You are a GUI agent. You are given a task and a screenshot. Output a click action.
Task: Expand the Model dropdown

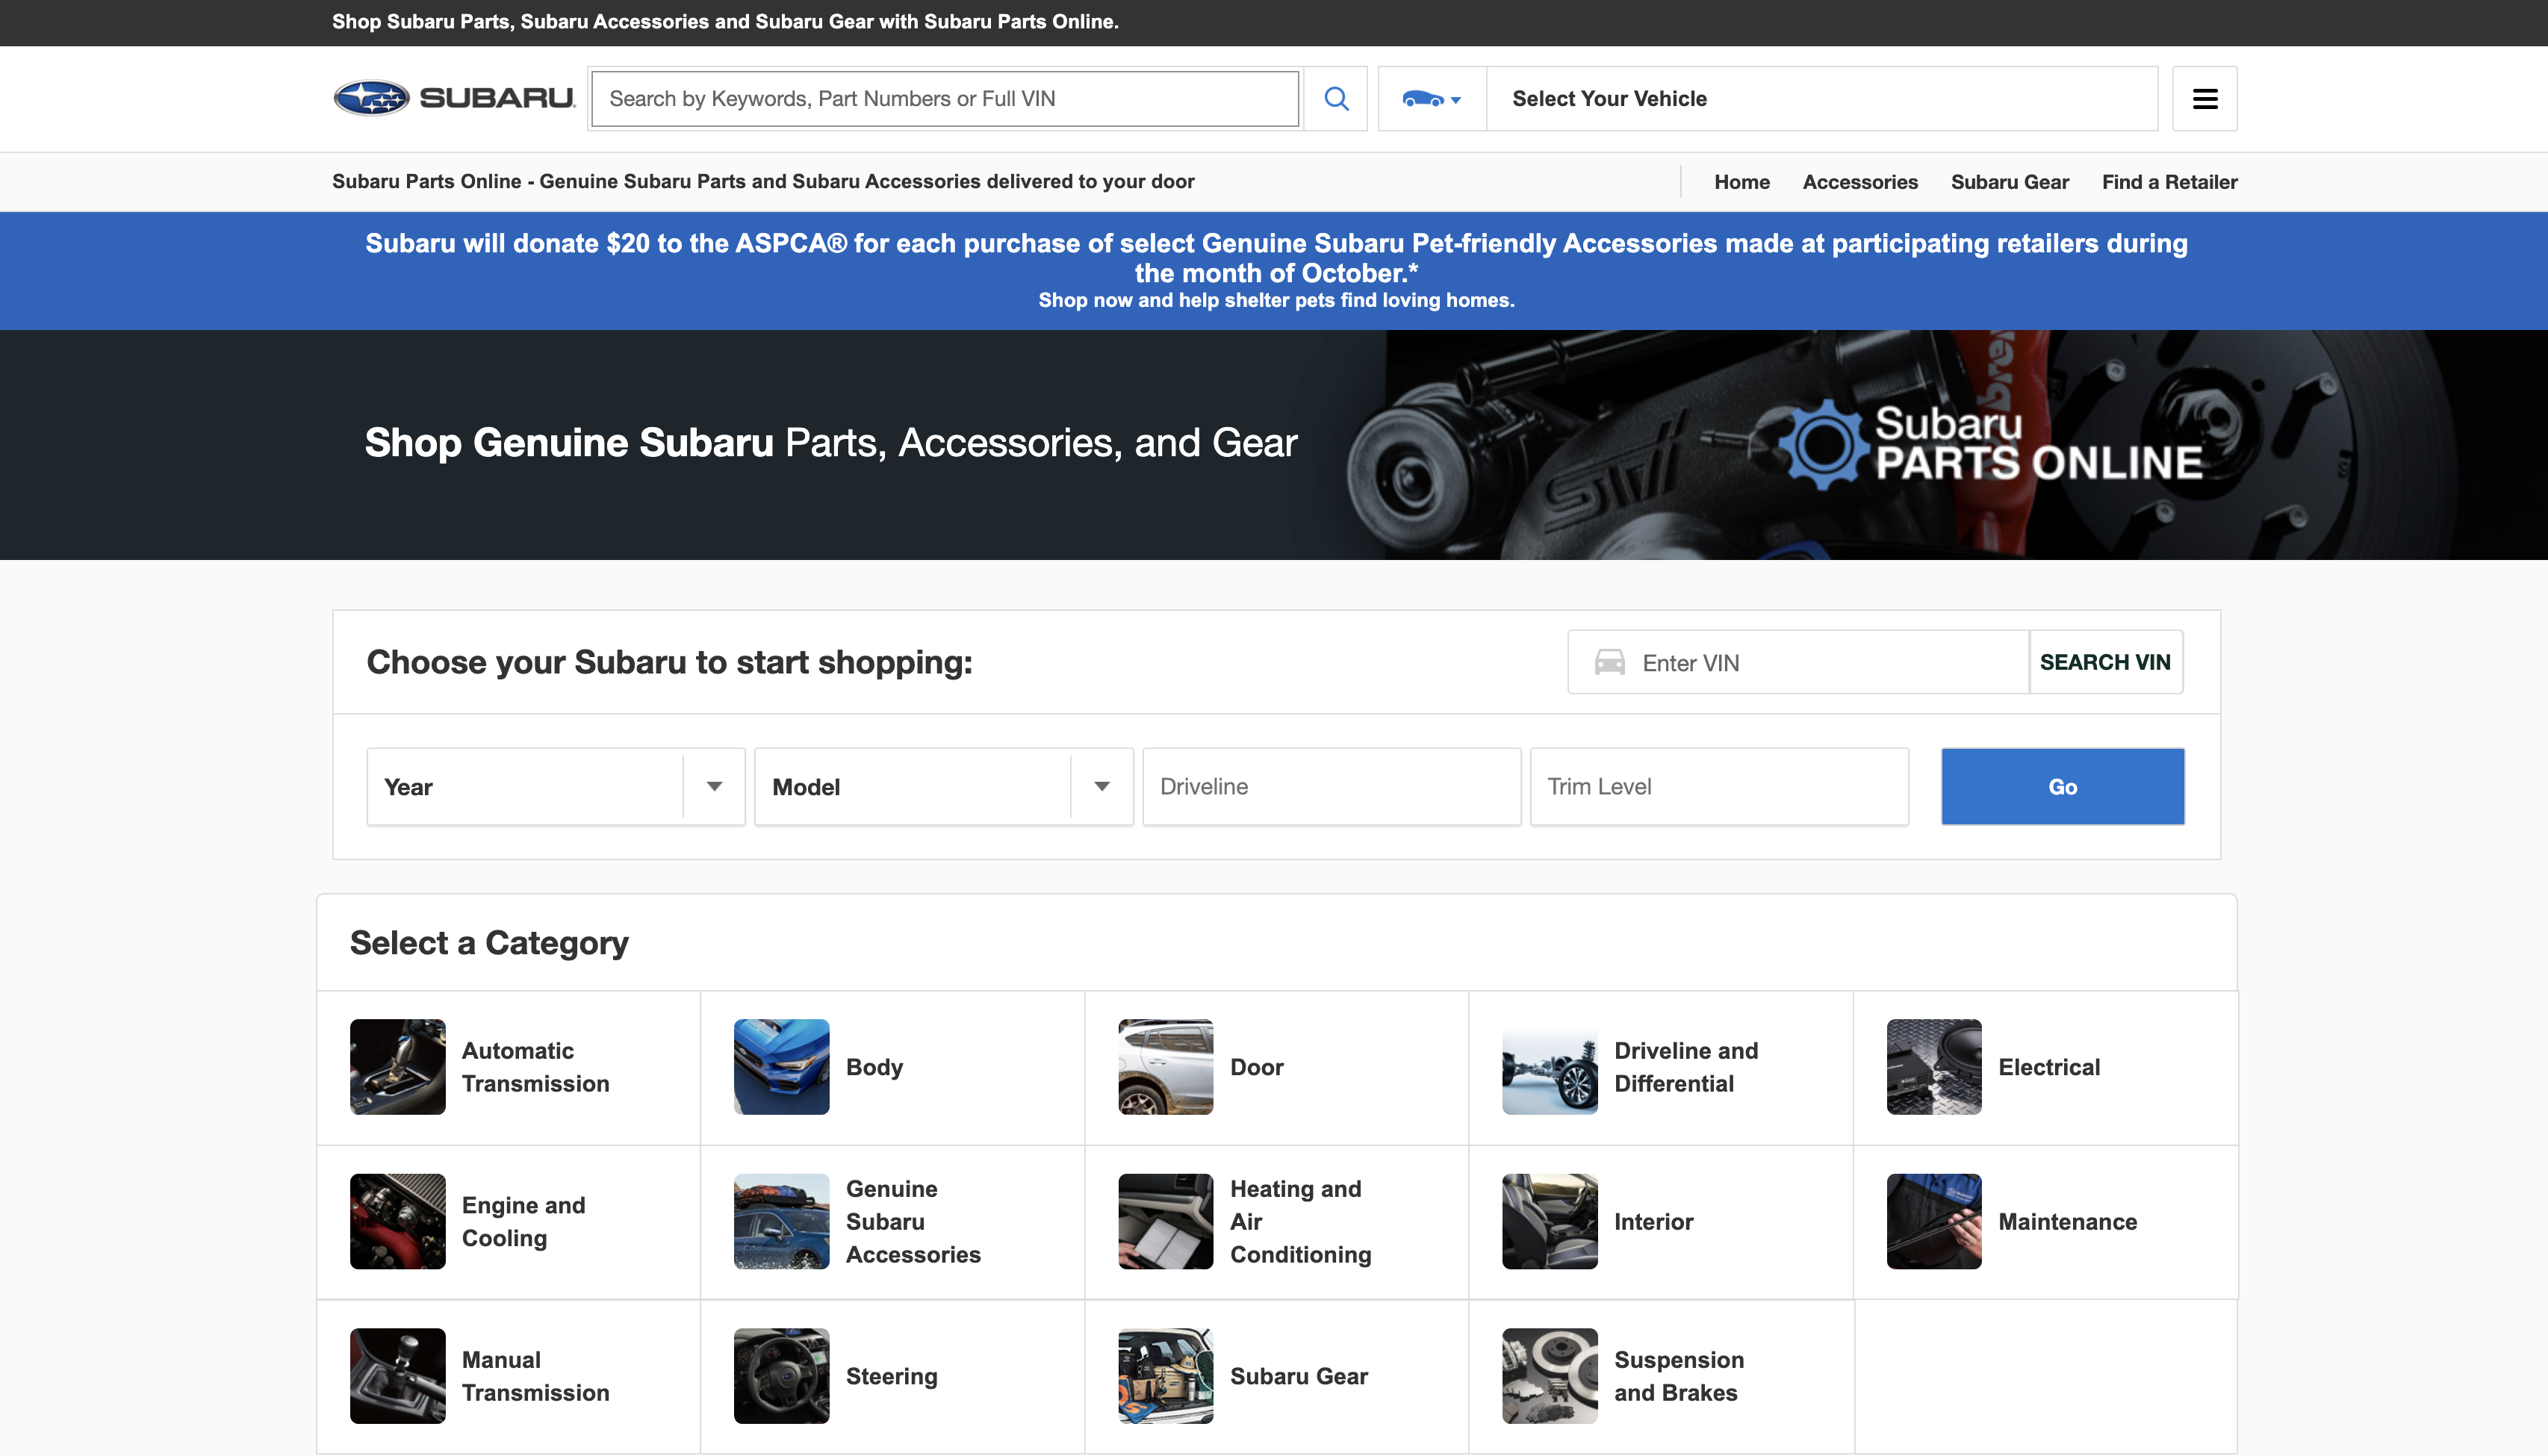(944, 787)
